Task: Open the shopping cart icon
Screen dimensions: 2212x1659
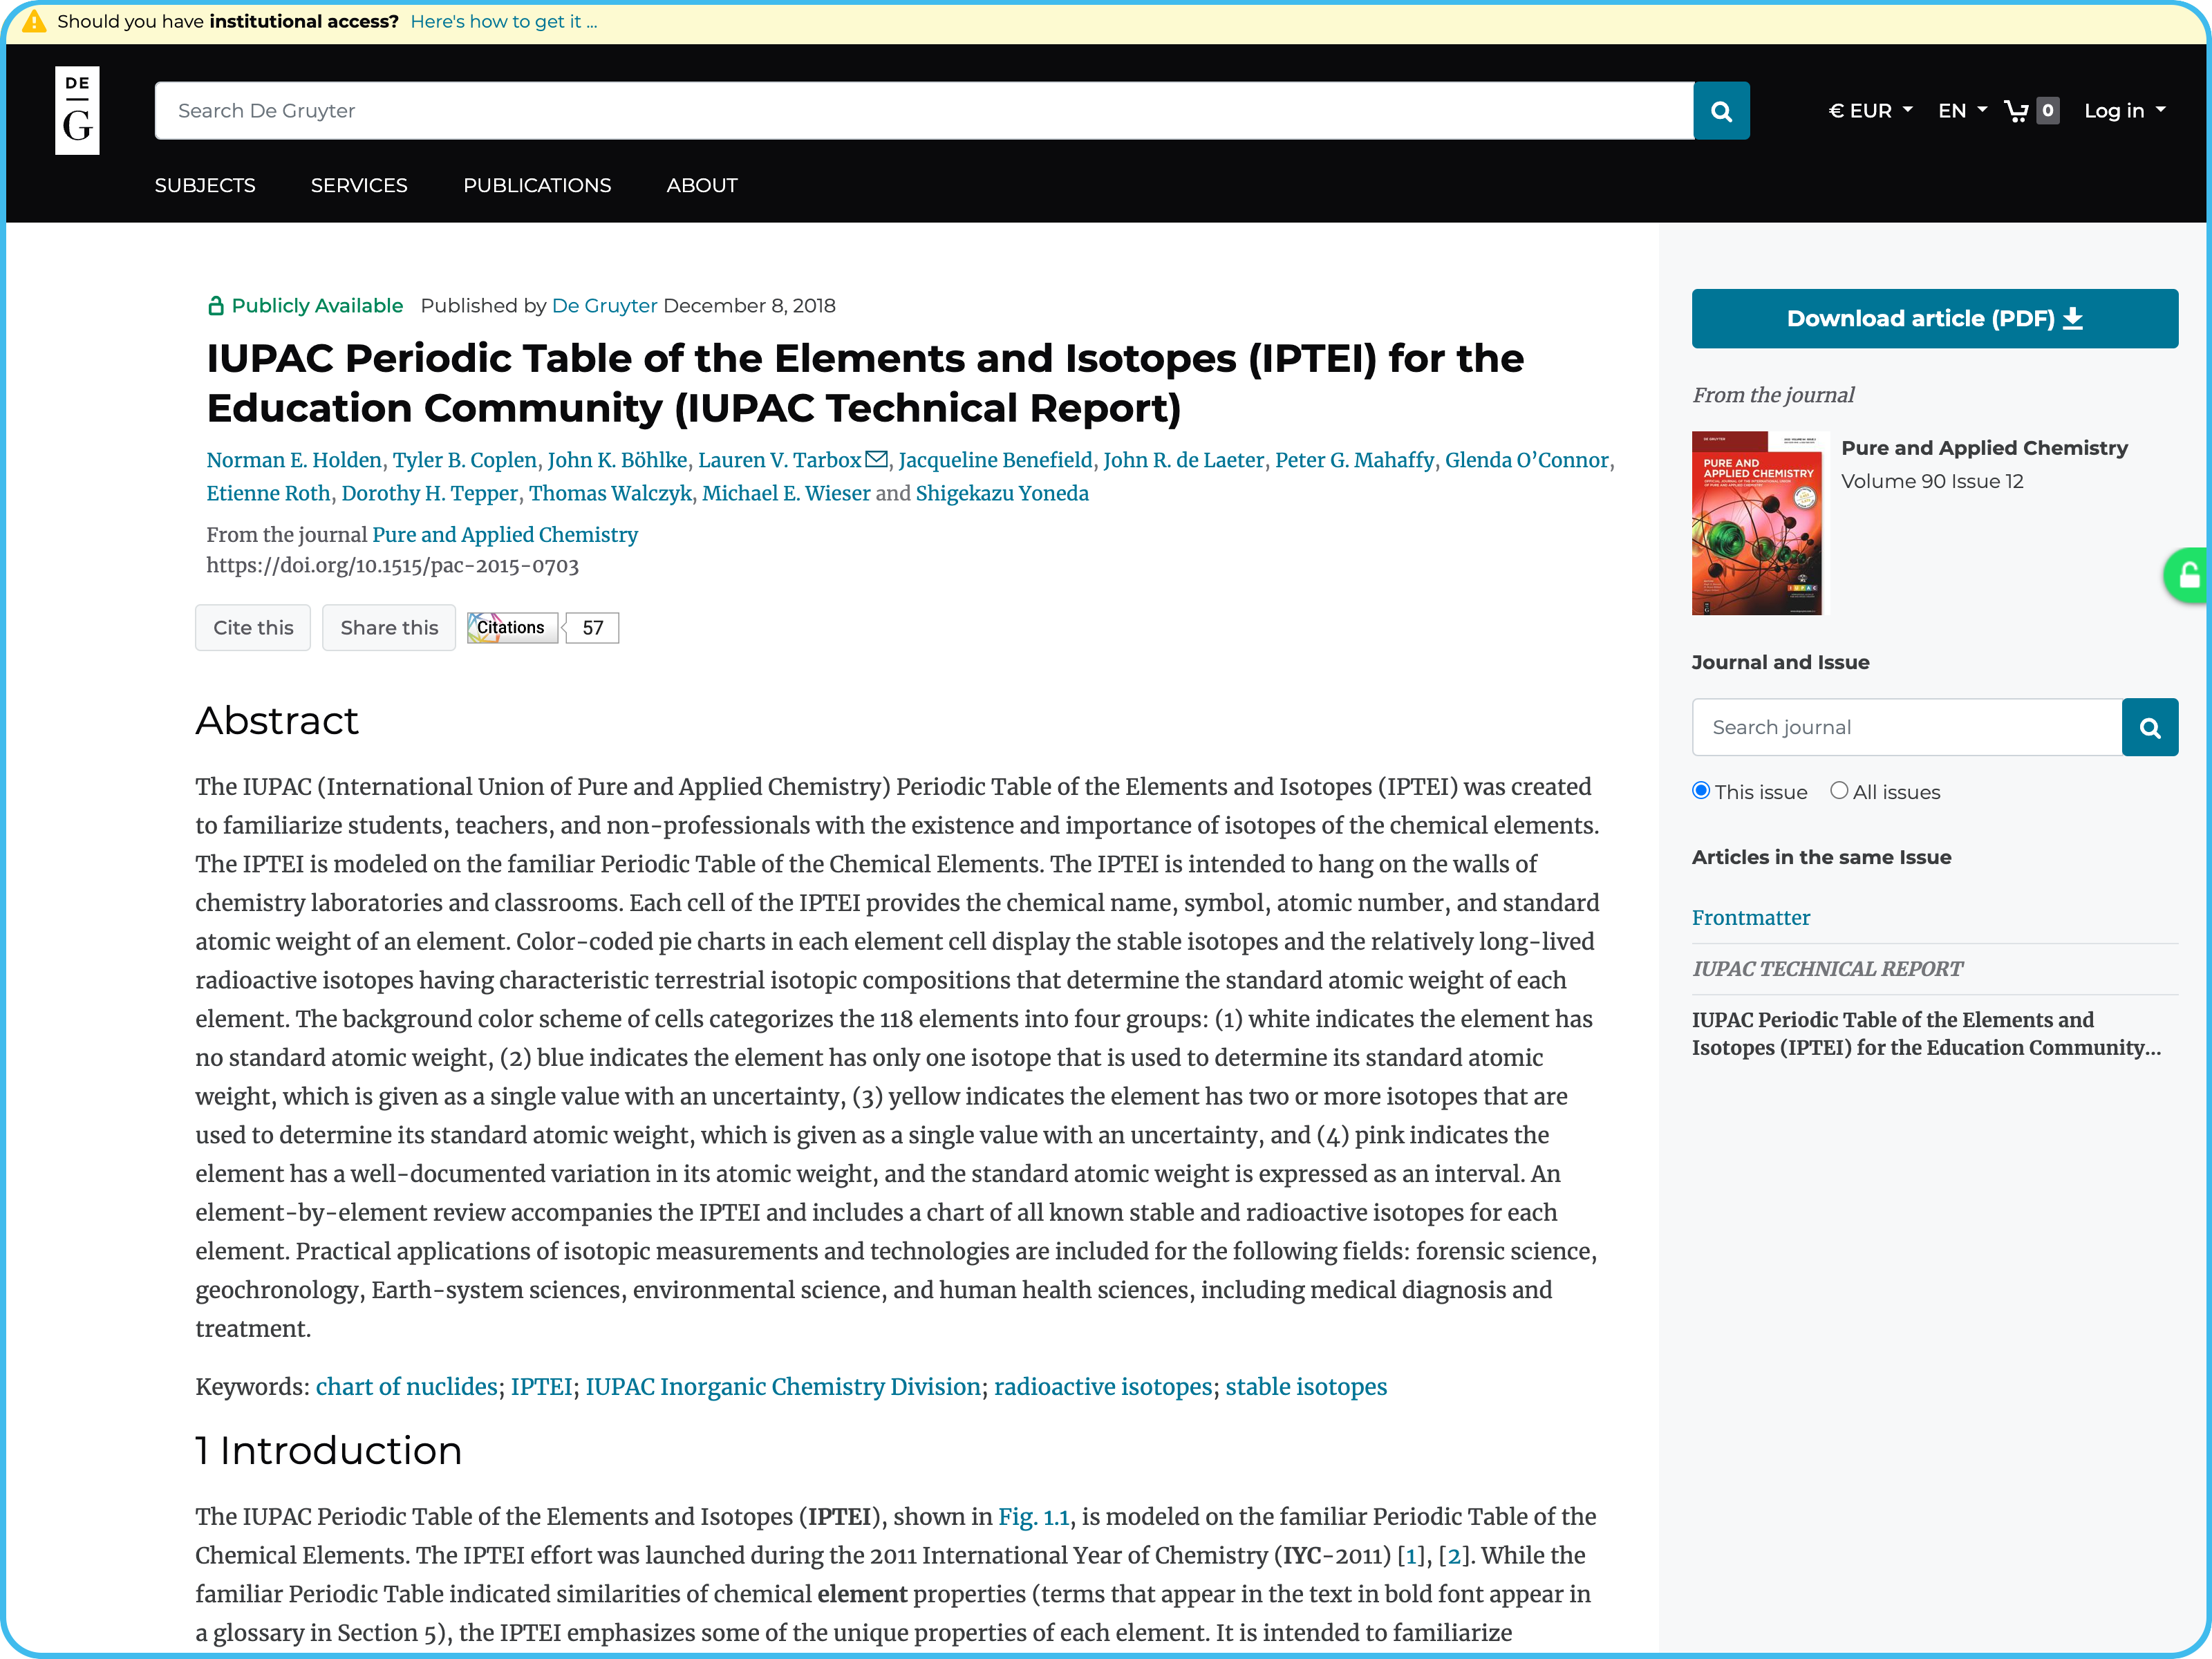Action: pos(2017,111)
